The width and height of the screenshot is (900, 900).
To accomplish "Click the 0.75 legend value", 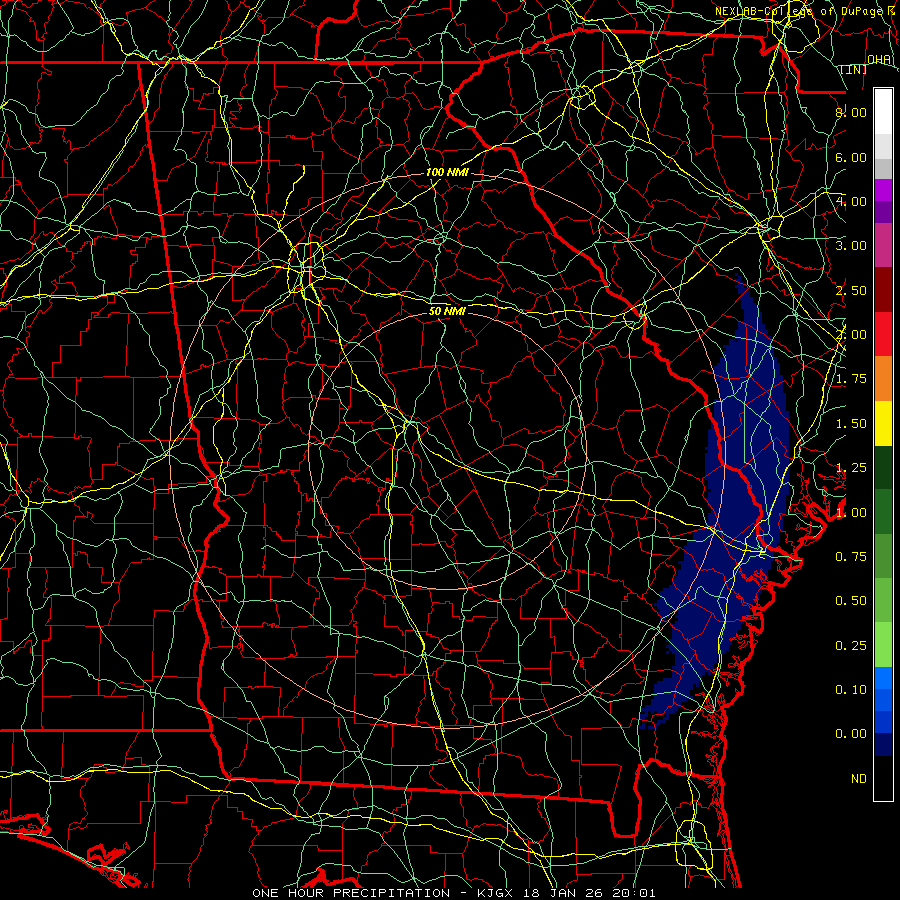I will [x=851, y=556].
